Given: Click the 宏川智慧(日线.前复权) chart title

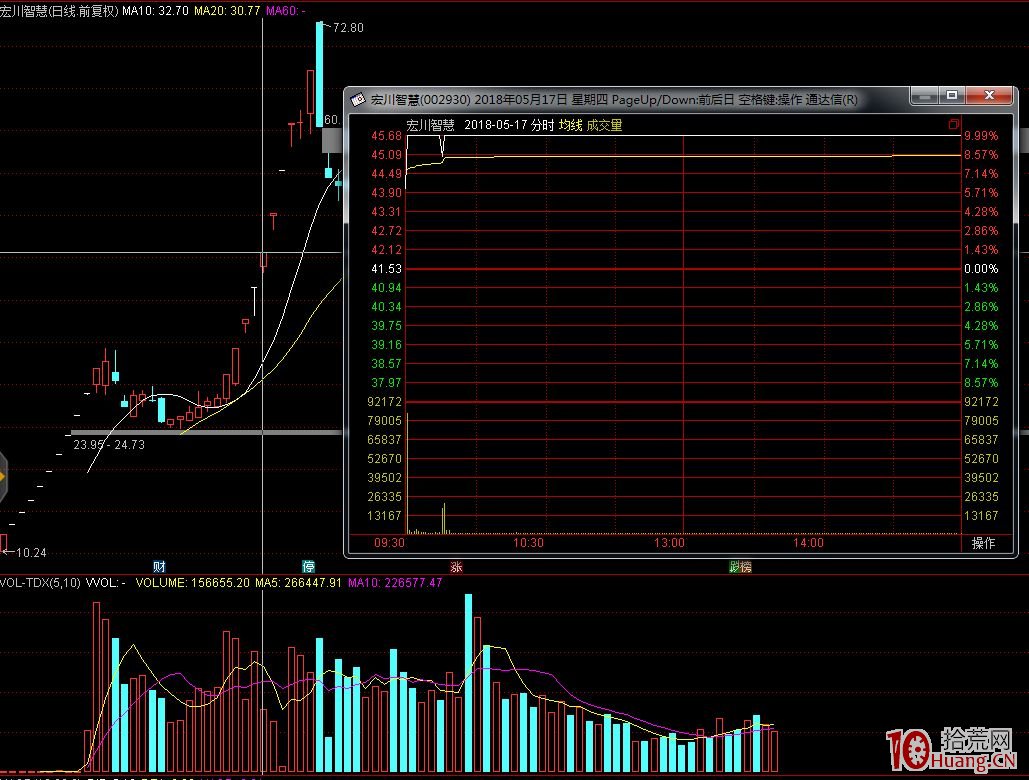Looking at the screenshot, I should (59, 10).
